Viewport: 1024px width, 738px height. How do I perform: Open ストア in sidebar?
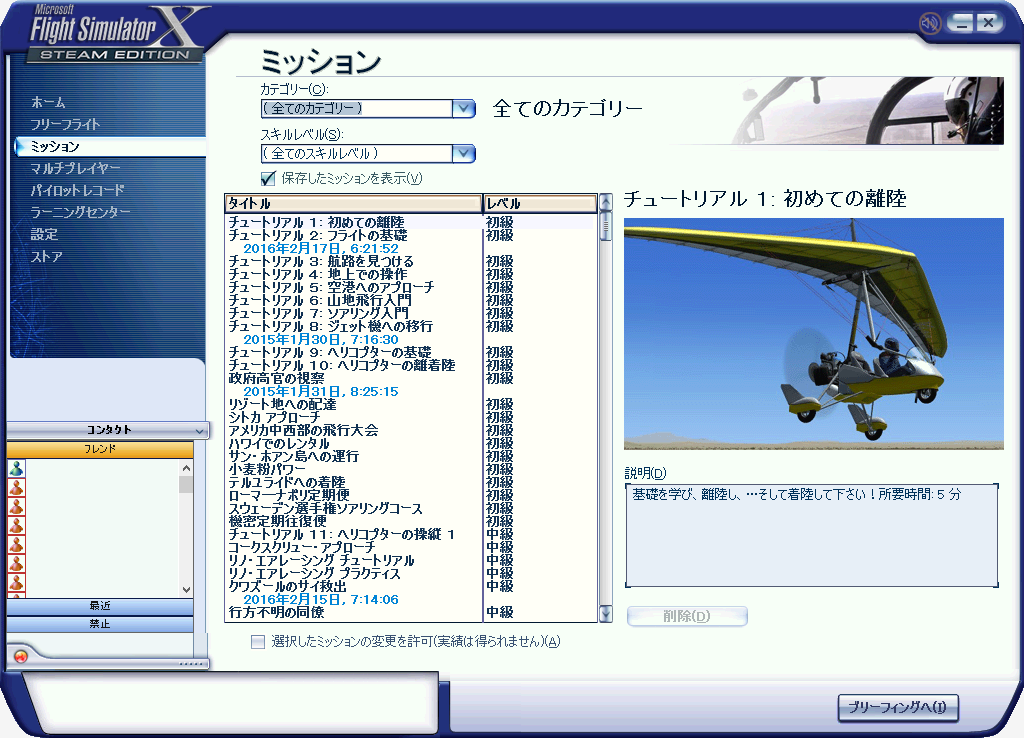[46, 256]
